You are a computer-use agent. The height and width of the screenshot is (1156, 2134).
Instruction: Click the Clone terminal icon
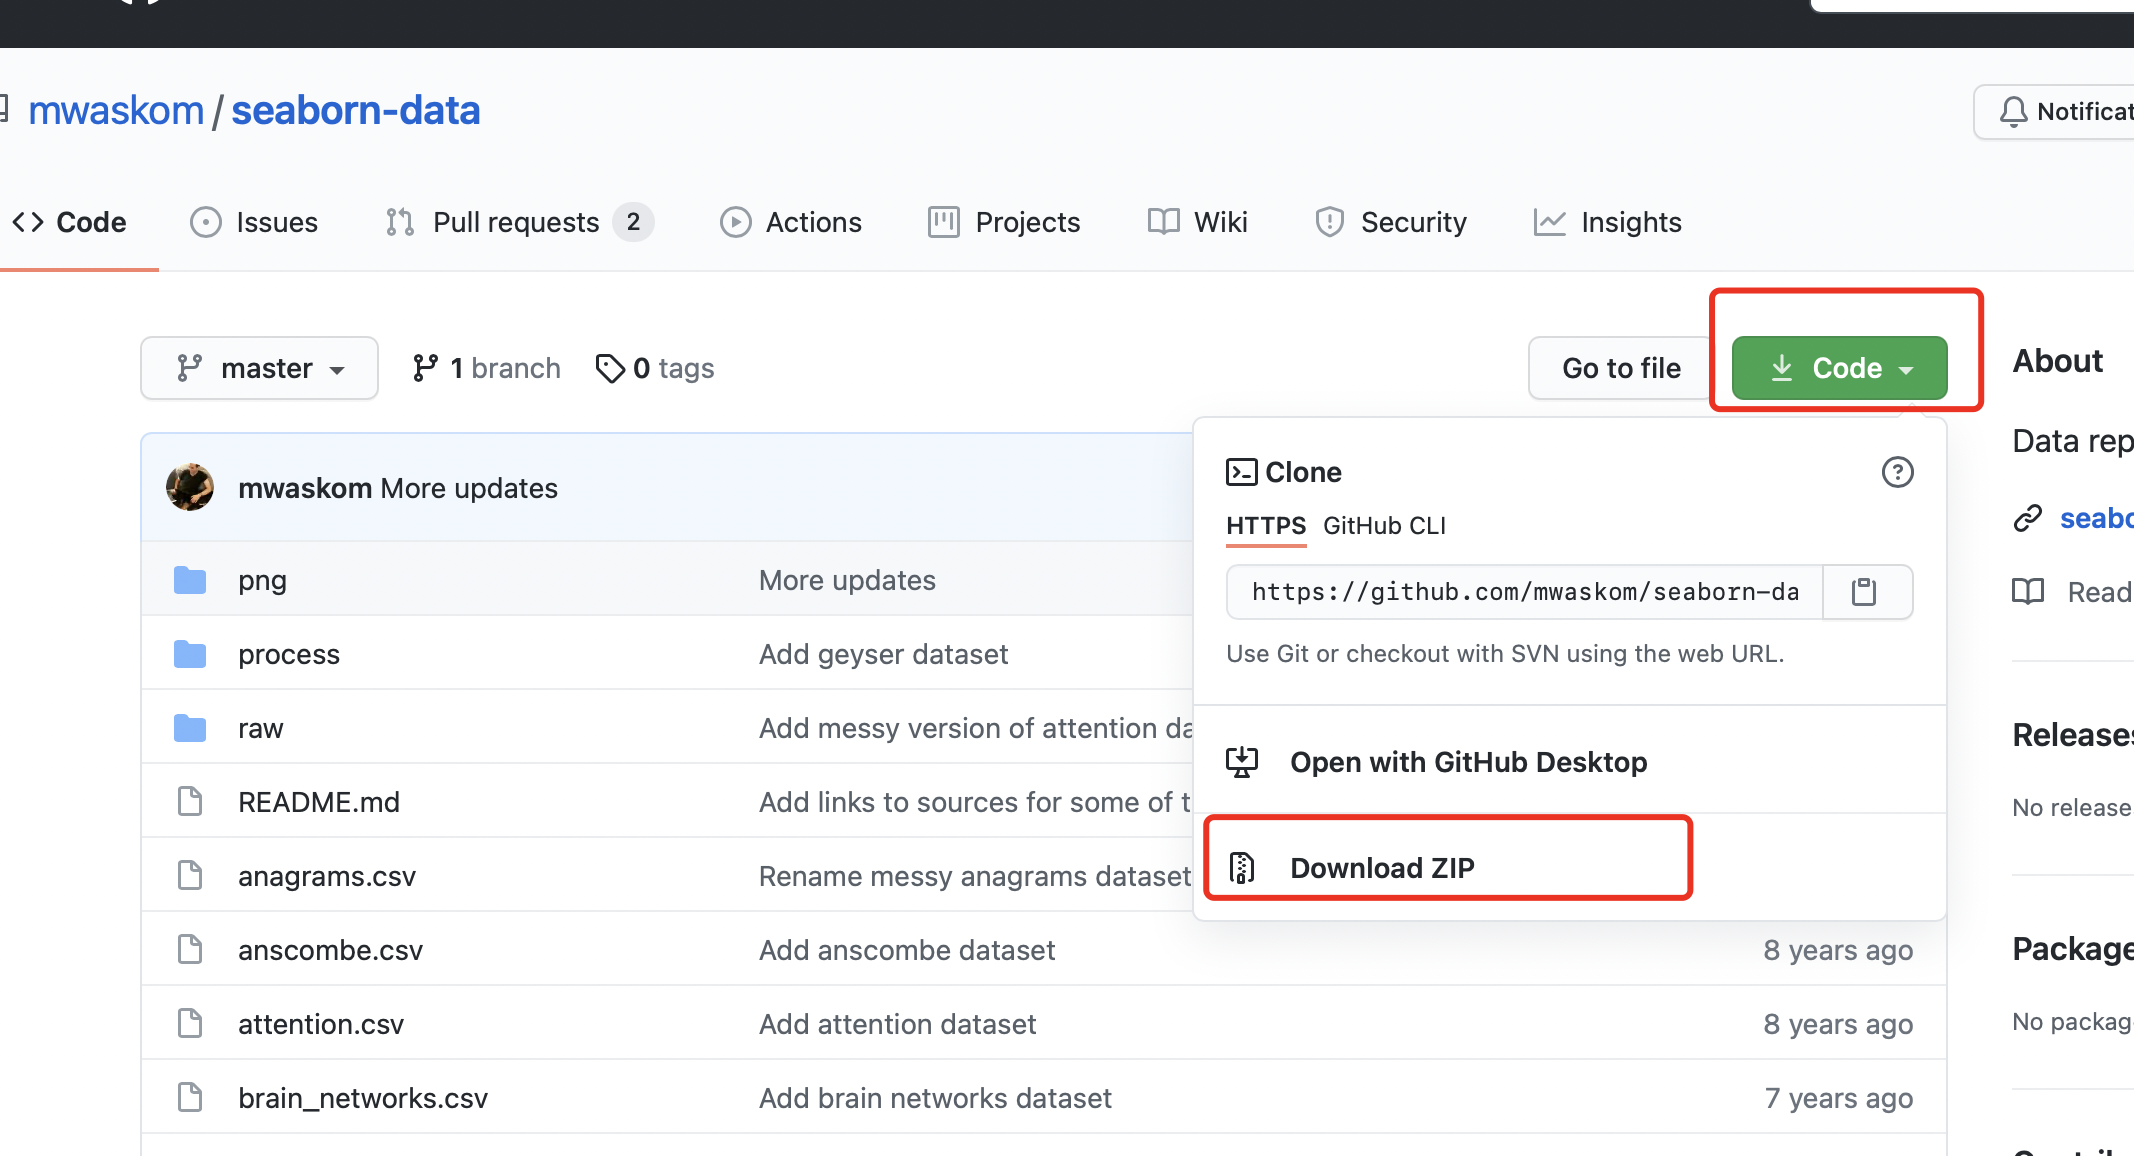[x=1241, y=472]
